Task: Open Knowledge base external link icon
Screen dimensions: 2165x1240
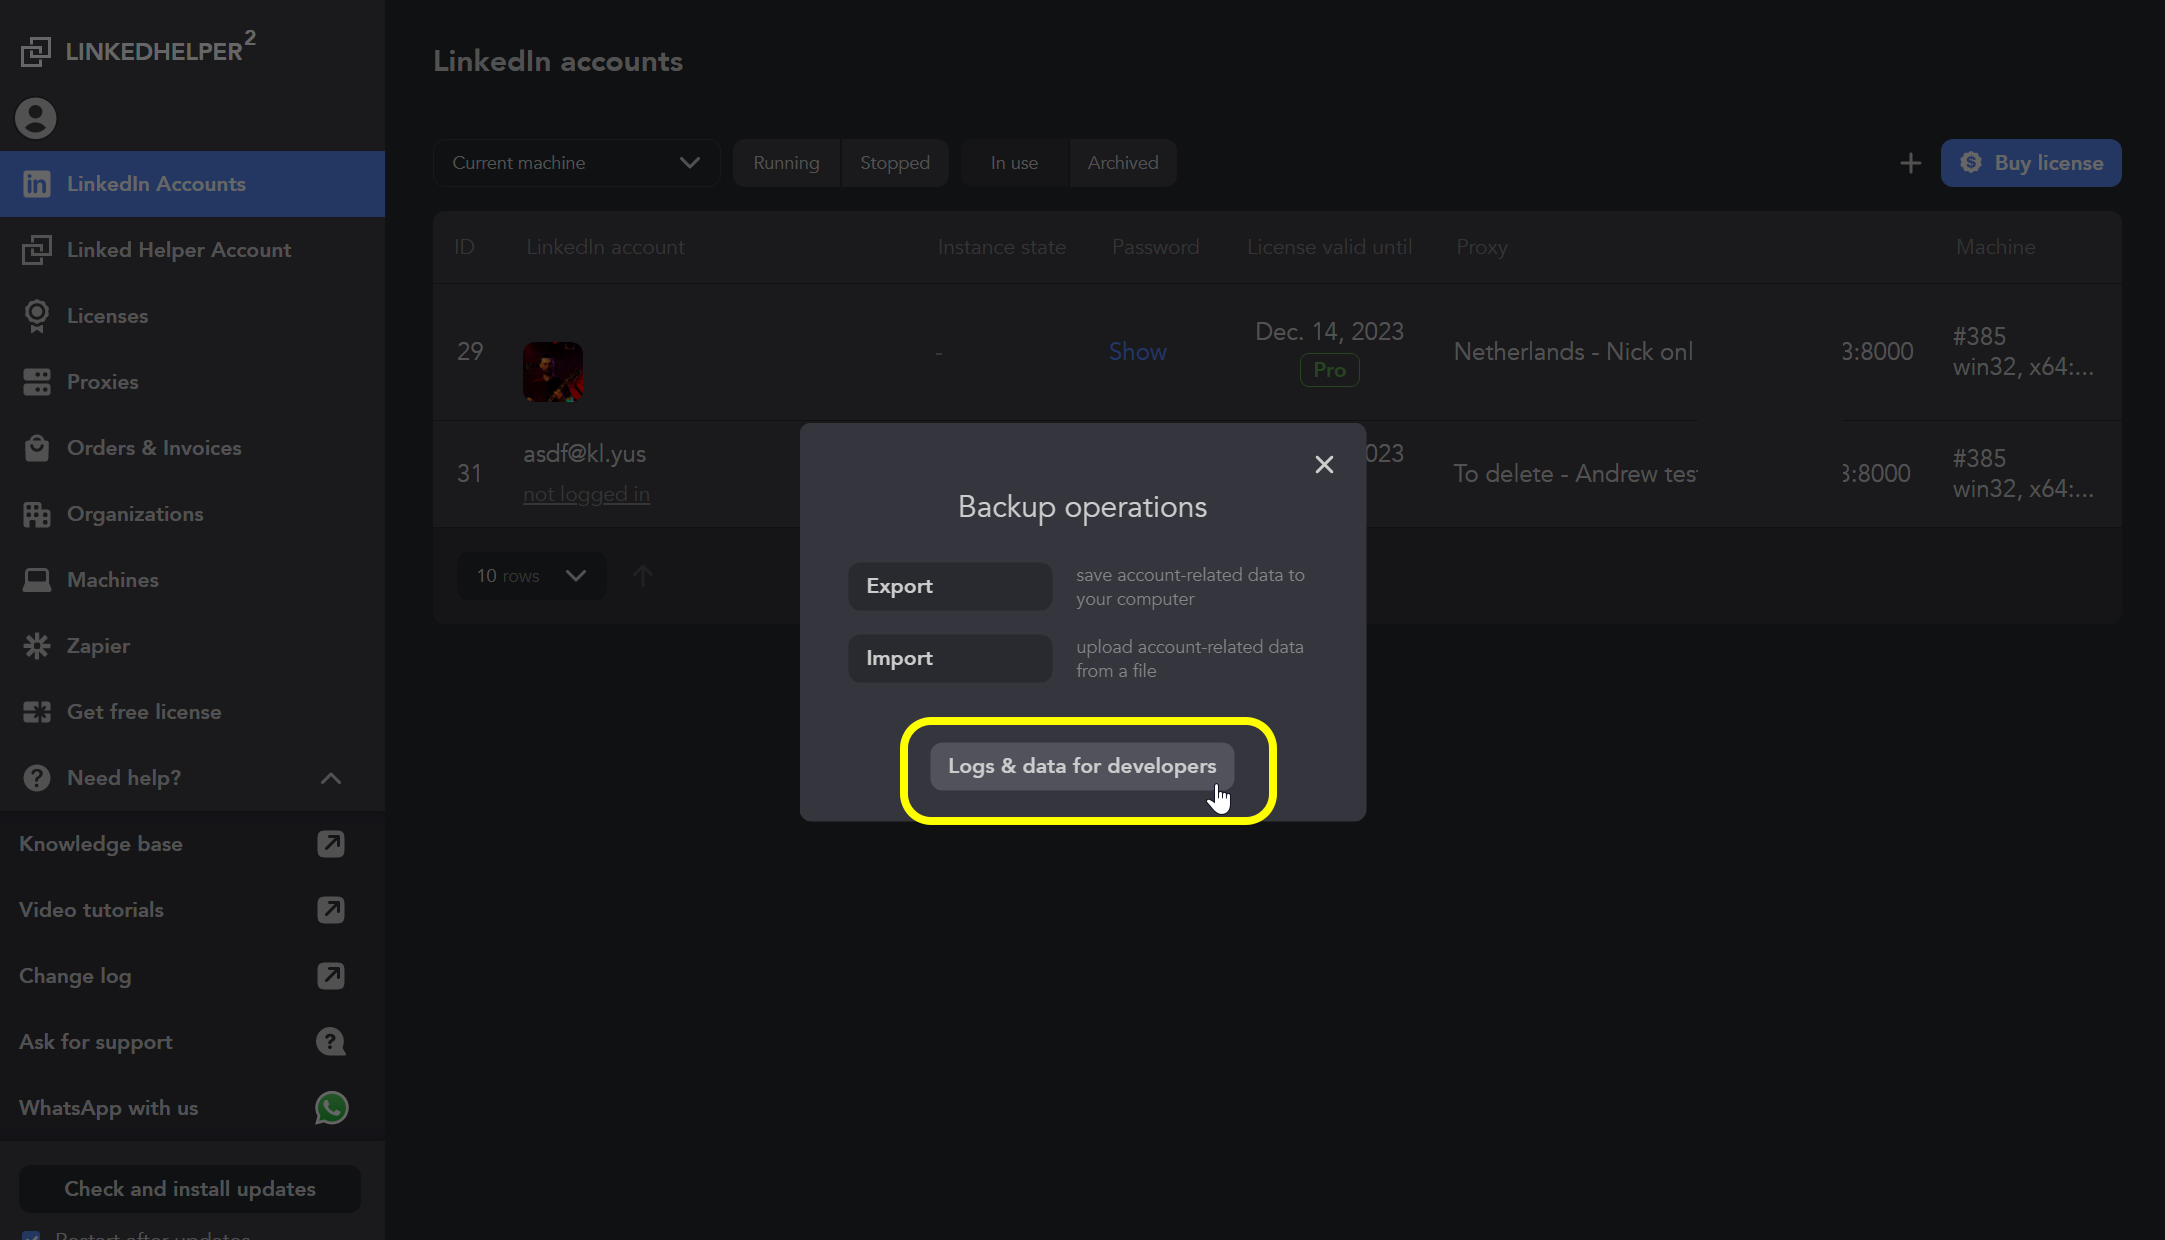Action: 331,844
